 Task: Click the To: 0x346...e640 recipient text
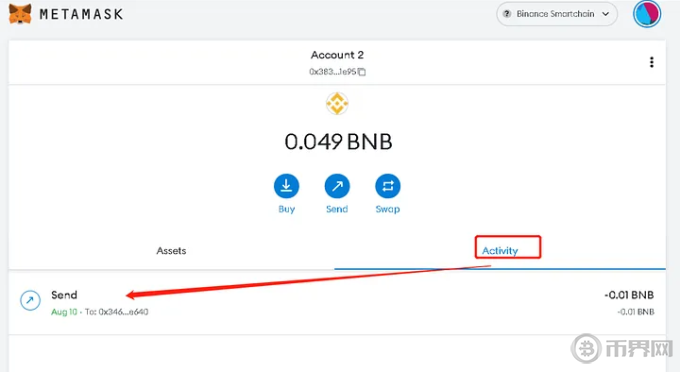pyautogui.click(x=116, y=312)
